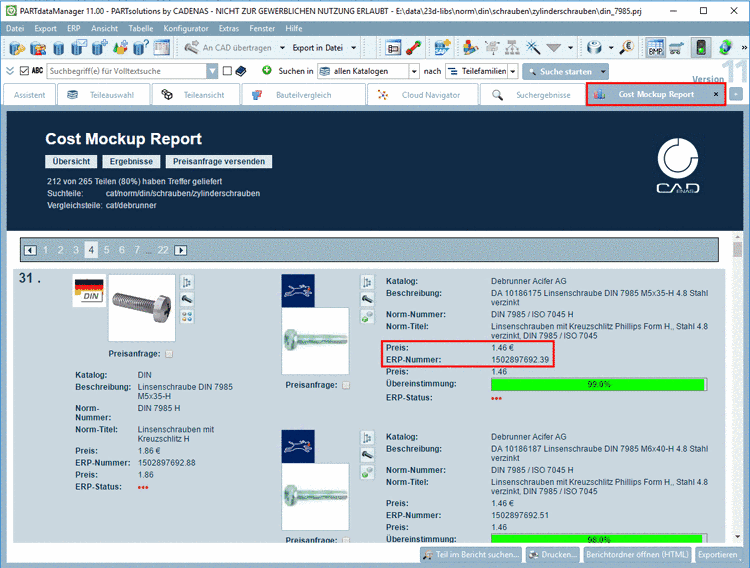The width and height of the screenshot is (750, 568).
Task: Open the An CAD übertragen dropdown arrow
Action: [282, 48]
